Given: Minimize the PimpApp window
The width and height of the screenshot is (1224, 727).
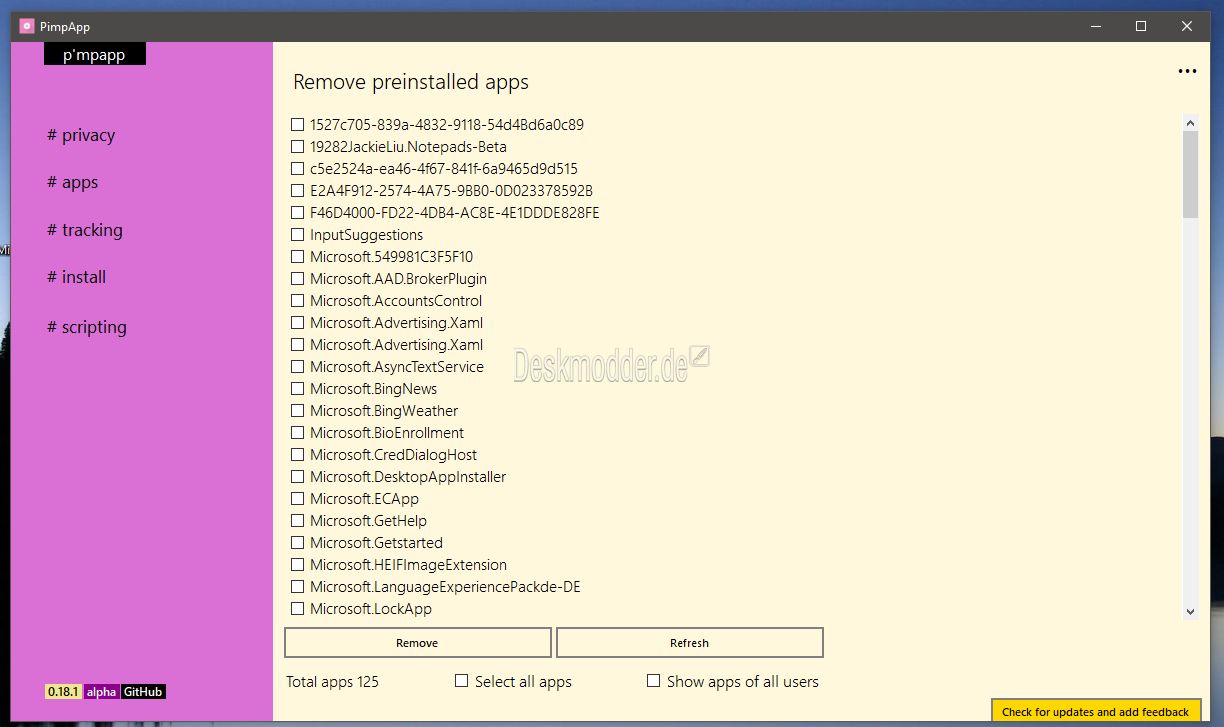Looking at the screenshot, I should coord(1095,26).
